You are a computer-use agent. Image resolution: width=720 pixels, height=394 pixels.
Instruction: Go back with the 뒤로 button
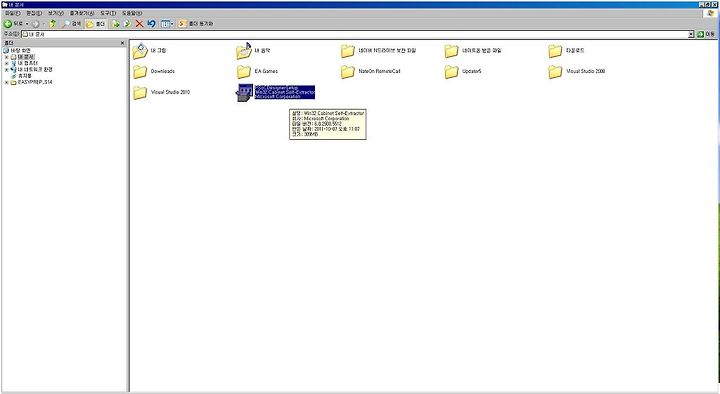point(13,23)
